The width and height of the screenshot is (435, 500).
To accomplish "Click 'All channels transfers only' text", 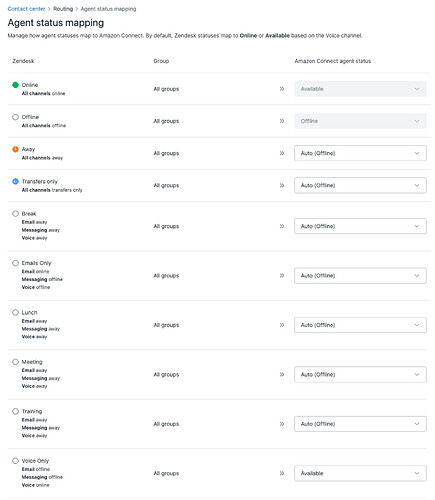I will pyautogui.click(x=52, y=190).
